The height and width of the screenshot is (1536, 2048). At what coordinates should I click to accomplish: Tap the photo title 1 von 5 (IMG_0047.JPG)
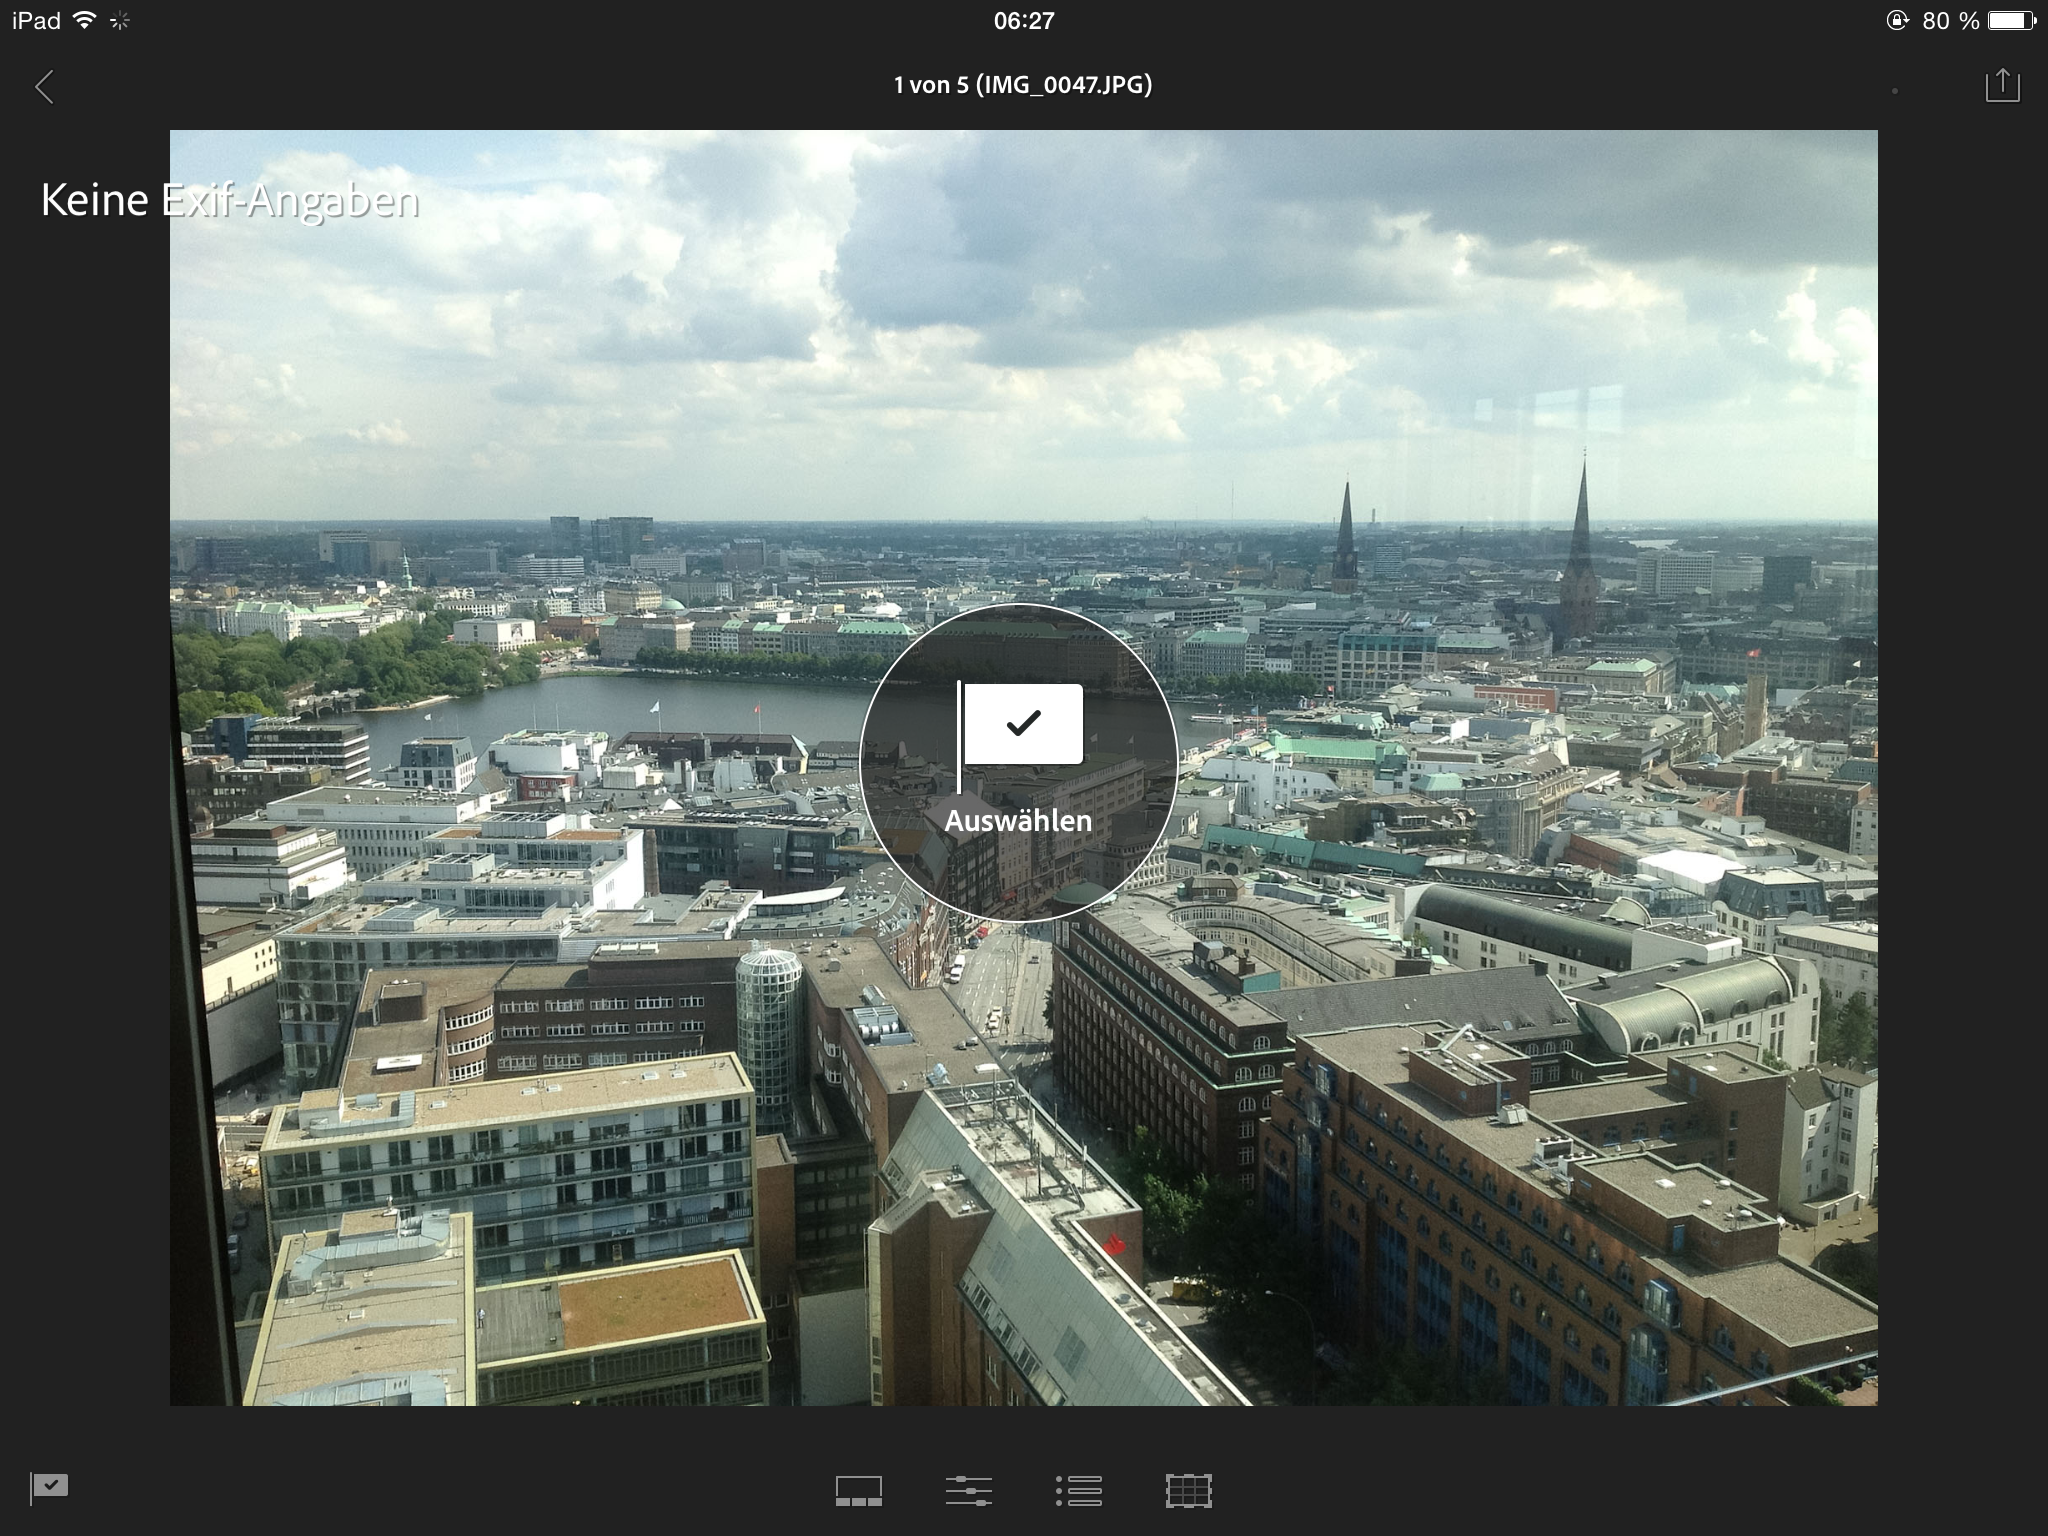coord(1023,85)
